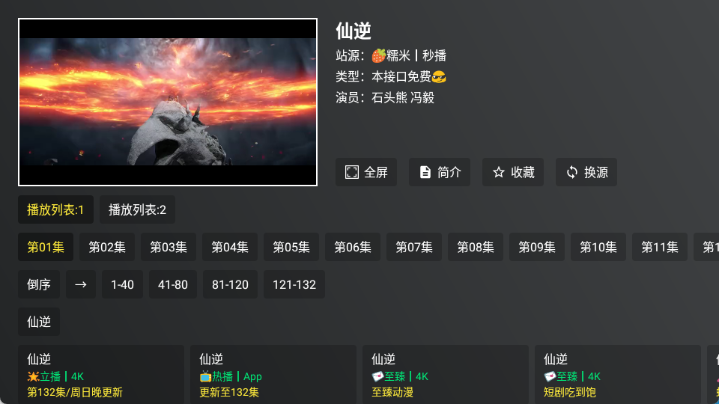Click the video preview player
719x404 pixels.
(168, 102)
